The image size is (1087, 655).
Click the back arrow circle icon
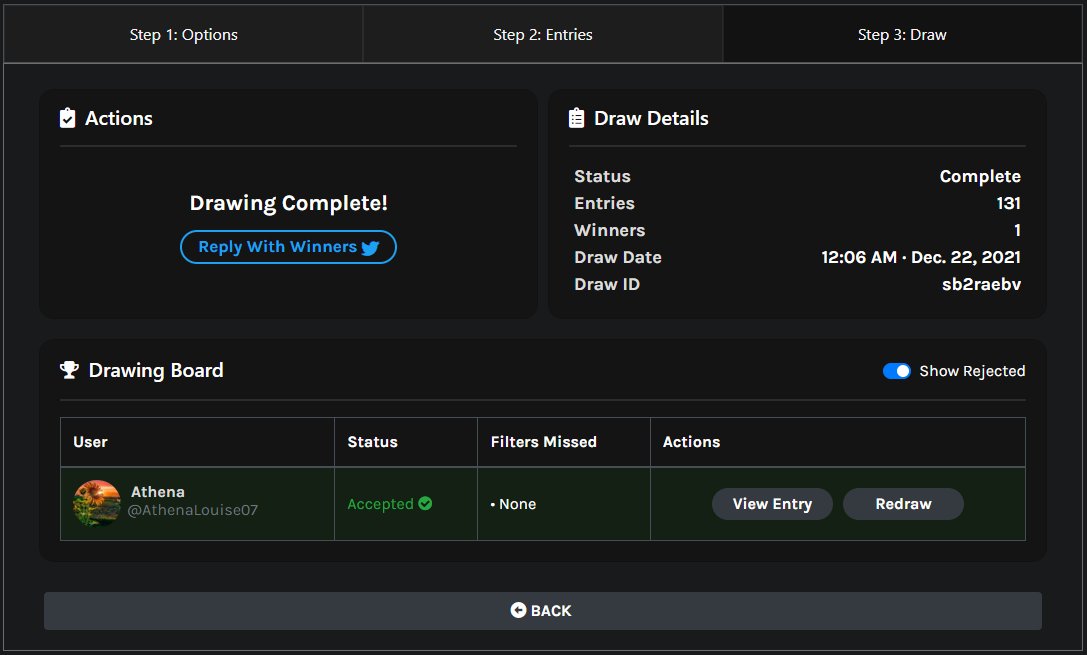(x=518, y=610)
